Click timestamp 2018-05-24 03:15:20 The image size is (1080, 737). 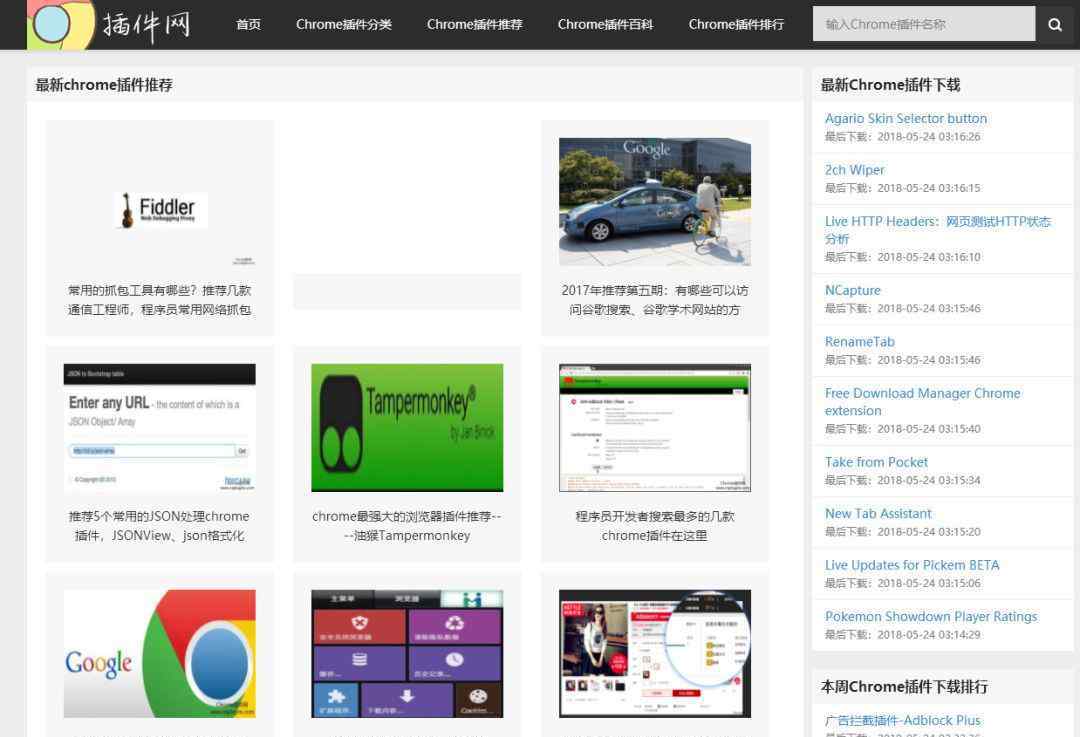coord(928,532)
